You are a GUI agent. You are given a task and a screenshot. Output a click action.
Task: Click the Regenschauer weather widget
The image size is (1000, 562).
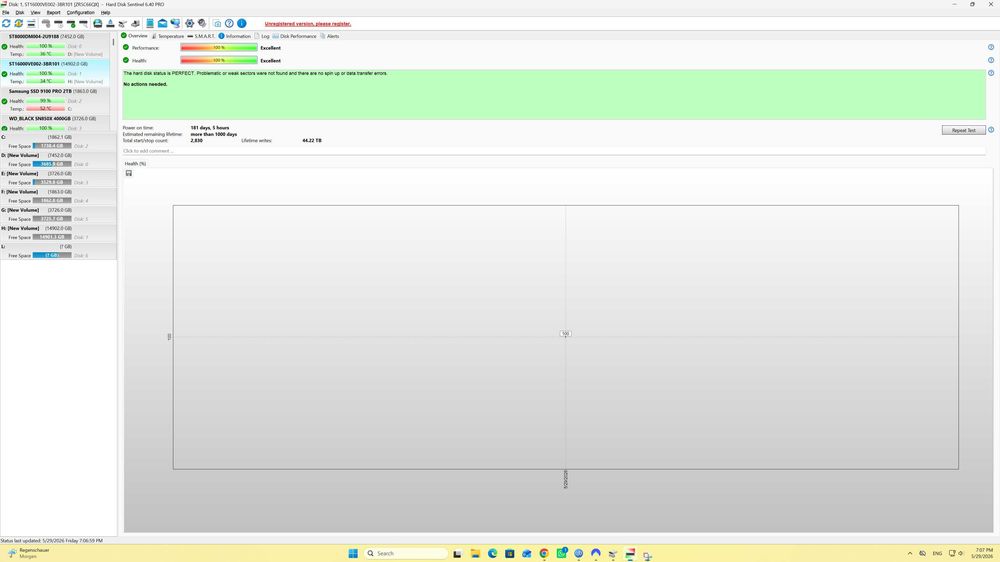[28, 553]
